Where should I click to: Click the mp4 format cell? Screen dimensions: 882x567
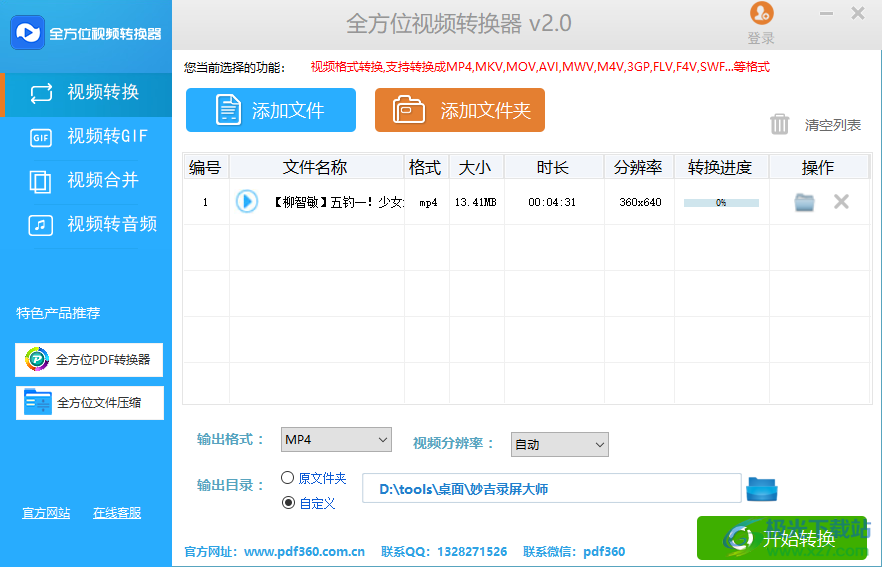click(428, 202)
